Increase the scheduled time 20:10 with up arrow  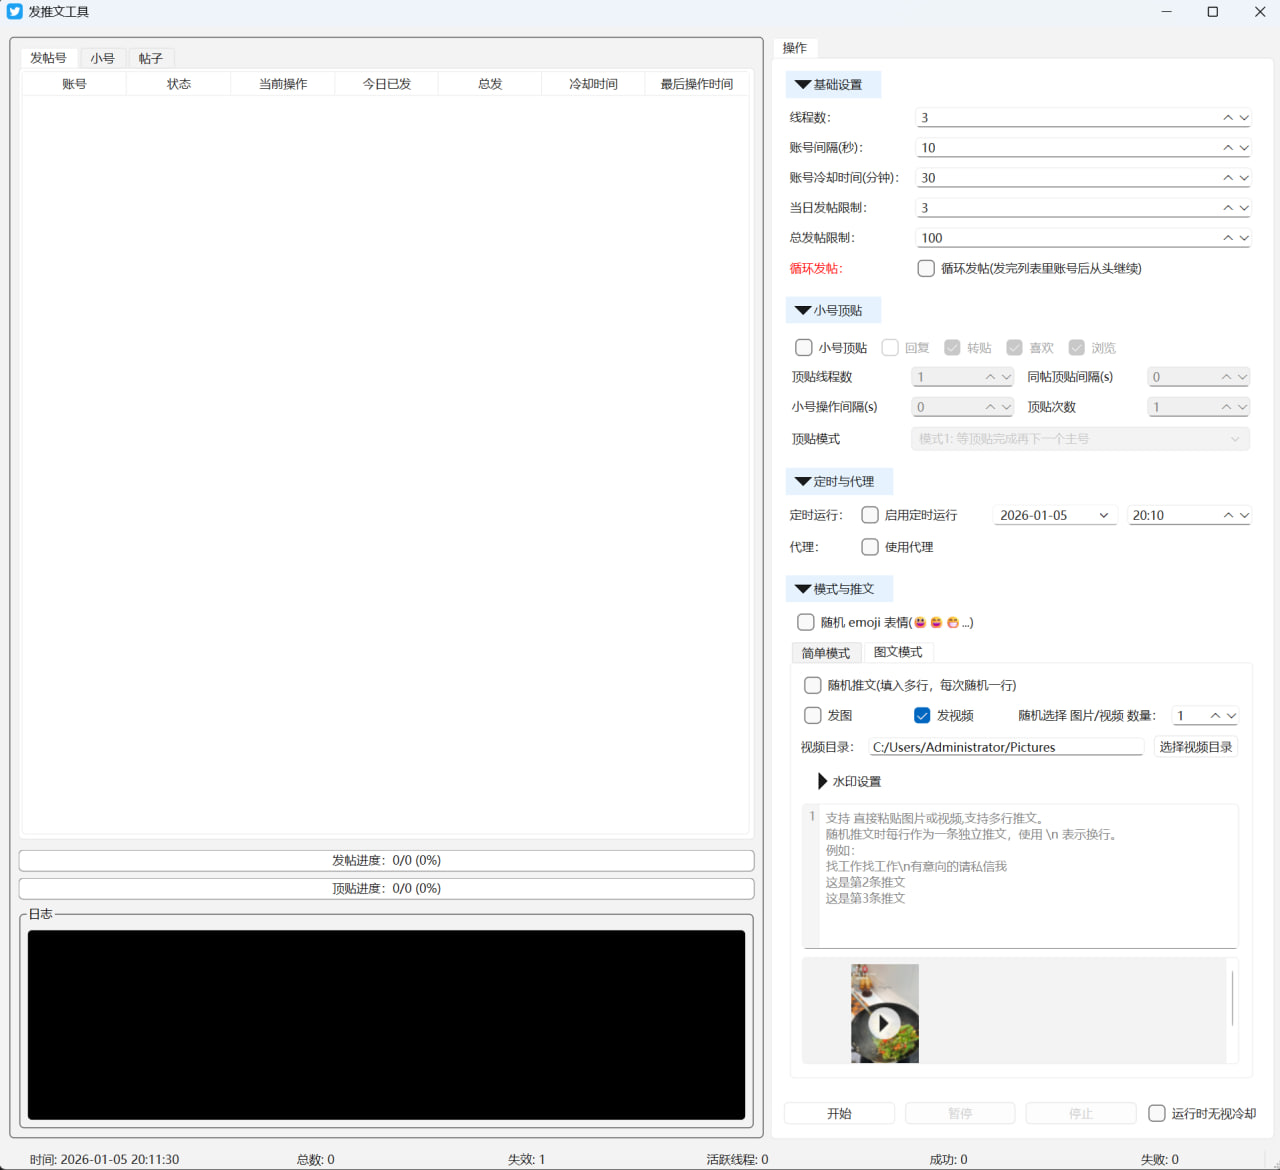[1228, 516]
